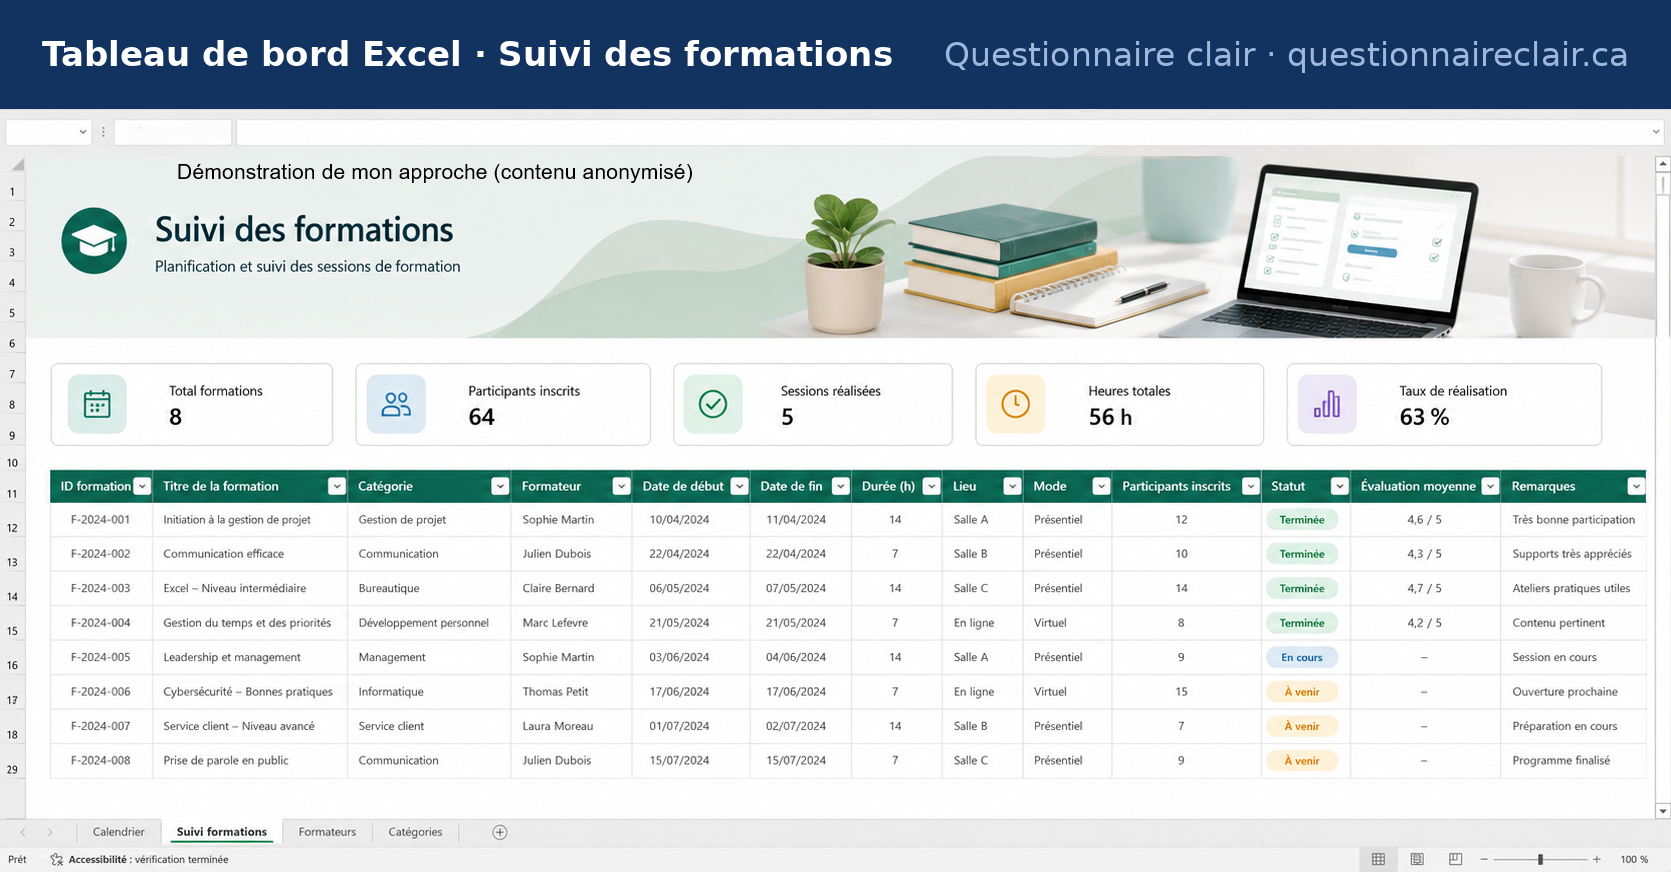Click the vertical scrollbar up arrow

pos(1663,164)
